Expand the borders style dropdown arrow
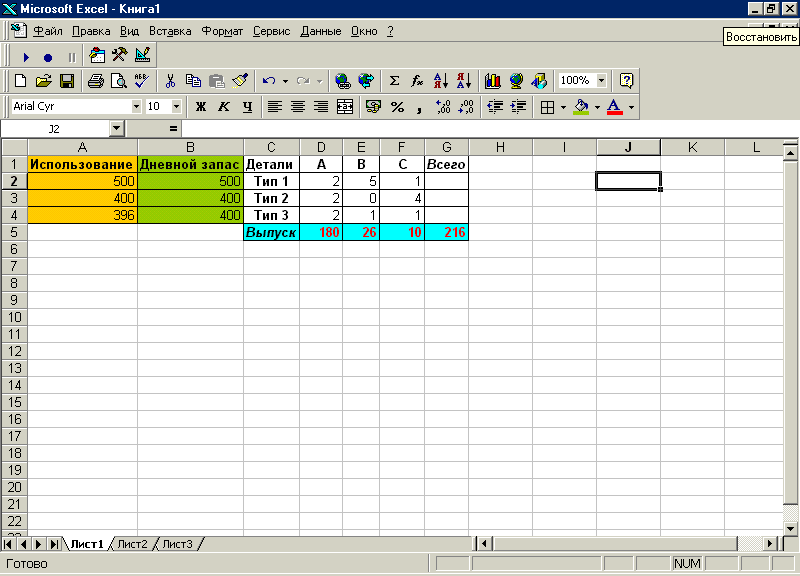The image size is (800, 576). click(x=563, y=107)
